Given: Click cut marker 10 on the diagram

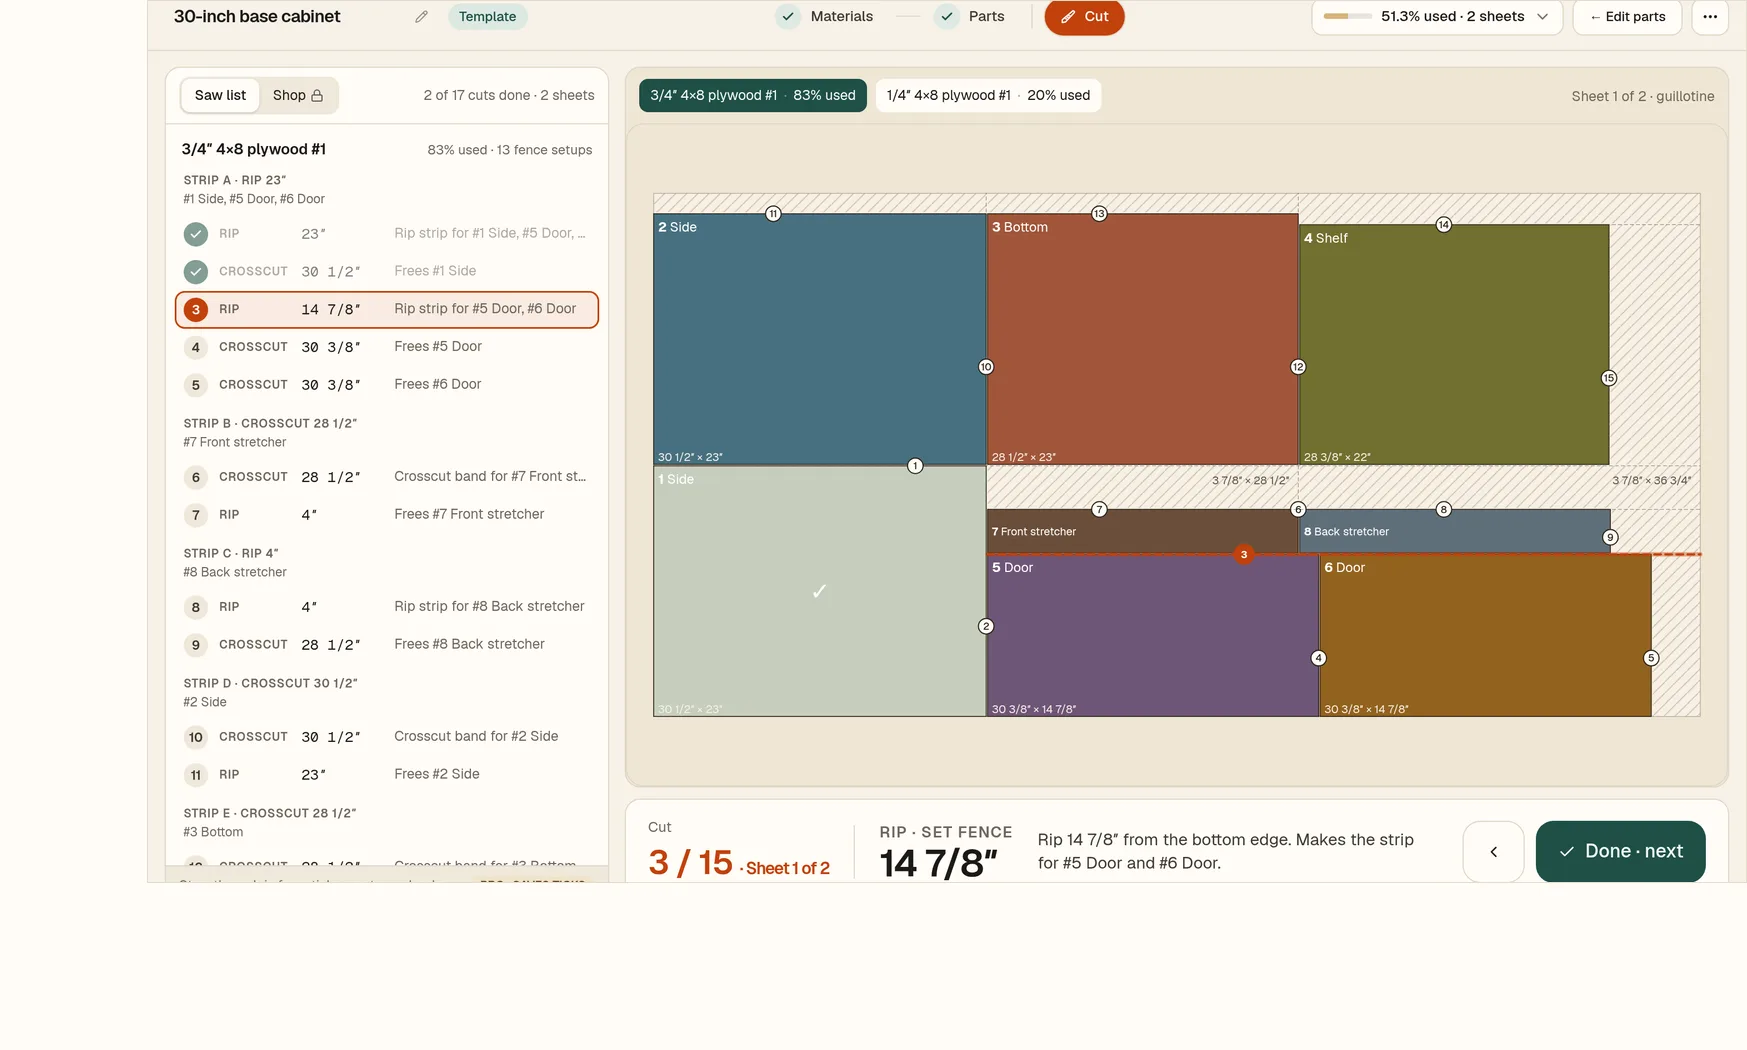Looking at the screenshot, I should pos(986,367).
